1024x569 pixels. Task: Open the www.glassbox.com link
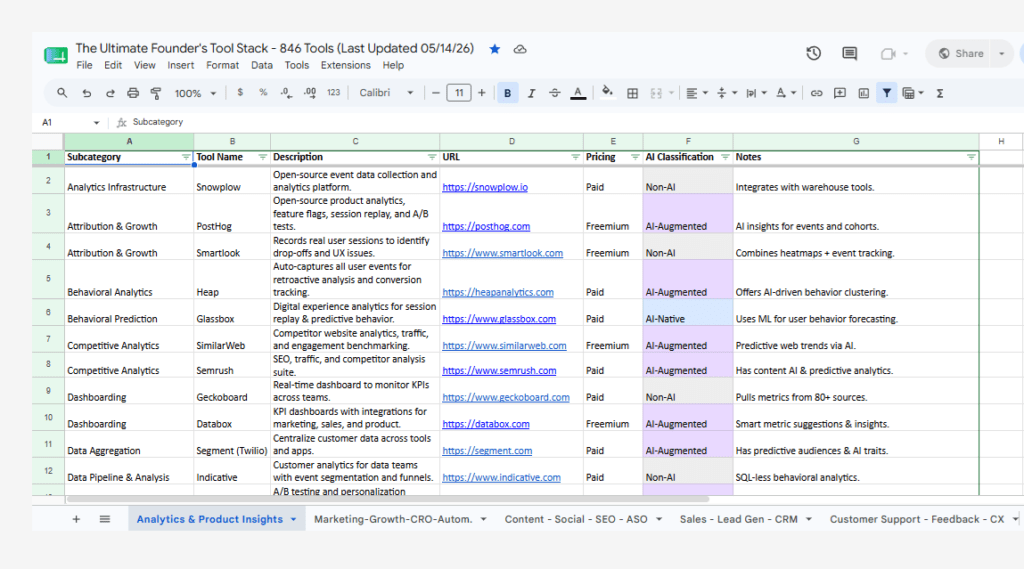pos(499,319)
